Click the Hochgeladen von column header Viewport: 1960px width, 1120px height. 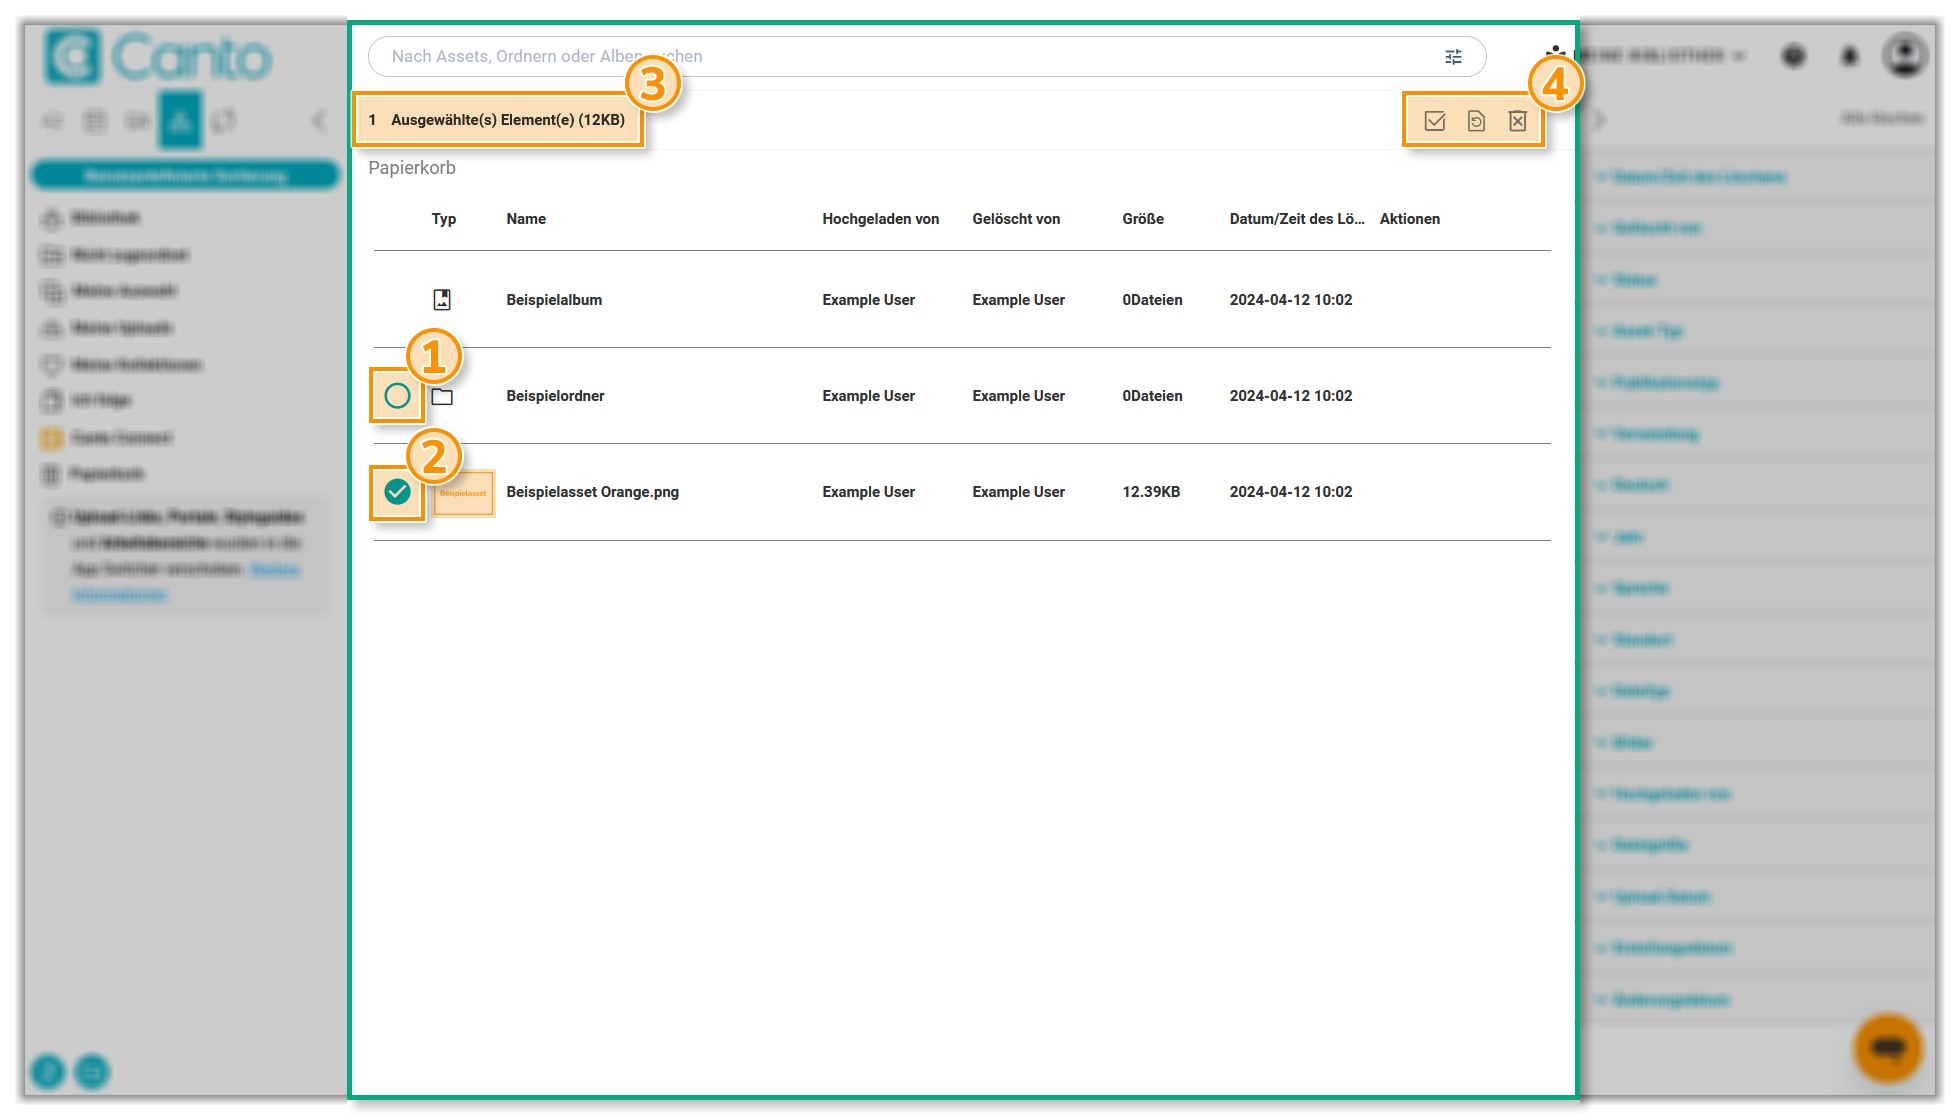[x=881, y=219]
